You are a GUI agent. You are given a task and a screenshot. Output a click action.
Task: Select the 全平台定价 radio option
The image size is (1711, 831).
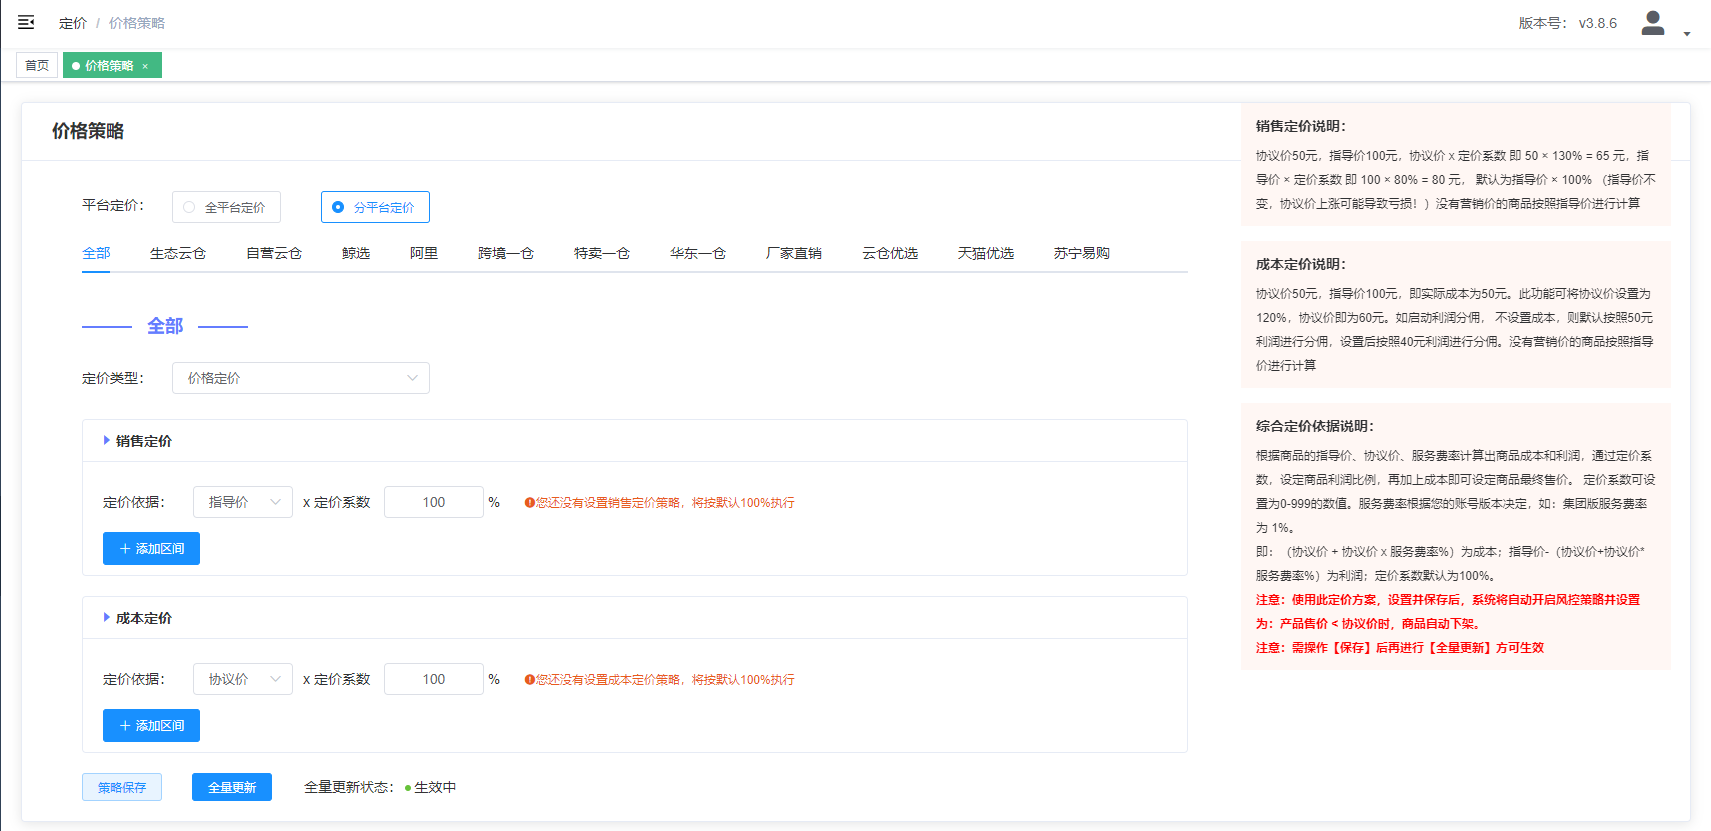(x=189, y=207)
